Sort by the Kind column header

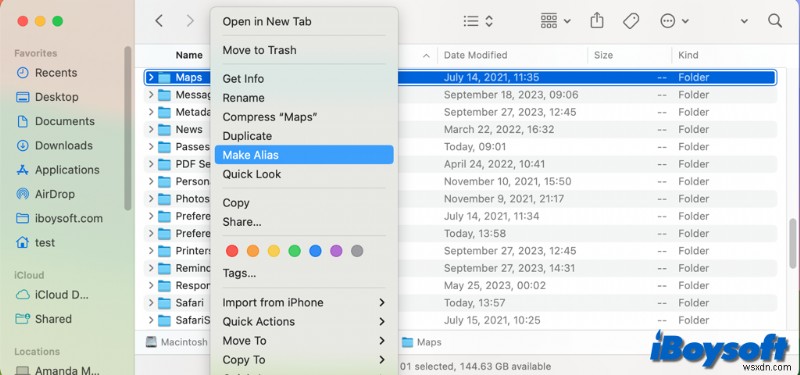coord(688,55)
